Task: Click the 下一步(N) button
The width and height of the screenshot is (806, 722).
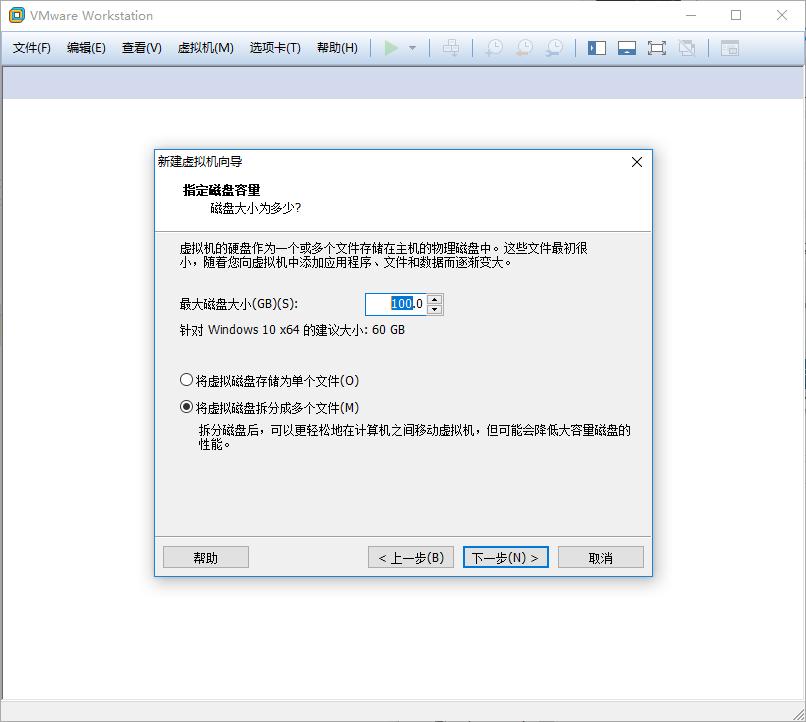Action: (506, 557)
